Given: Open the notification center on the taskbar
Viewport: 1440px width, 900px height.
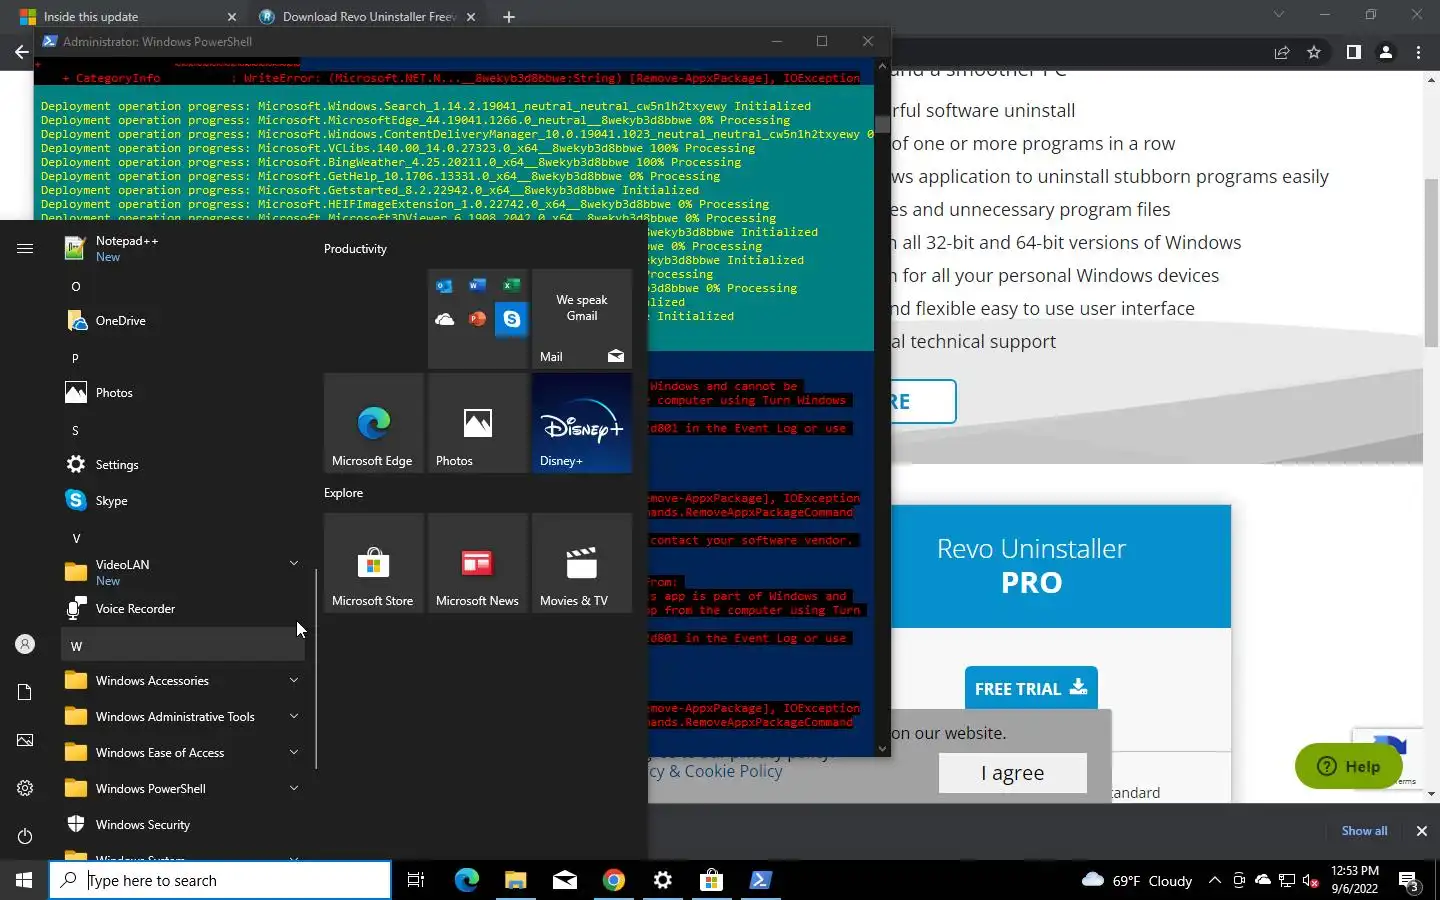Looking at the screenshot, I should pyautogui.click(x=1409, y=882).
